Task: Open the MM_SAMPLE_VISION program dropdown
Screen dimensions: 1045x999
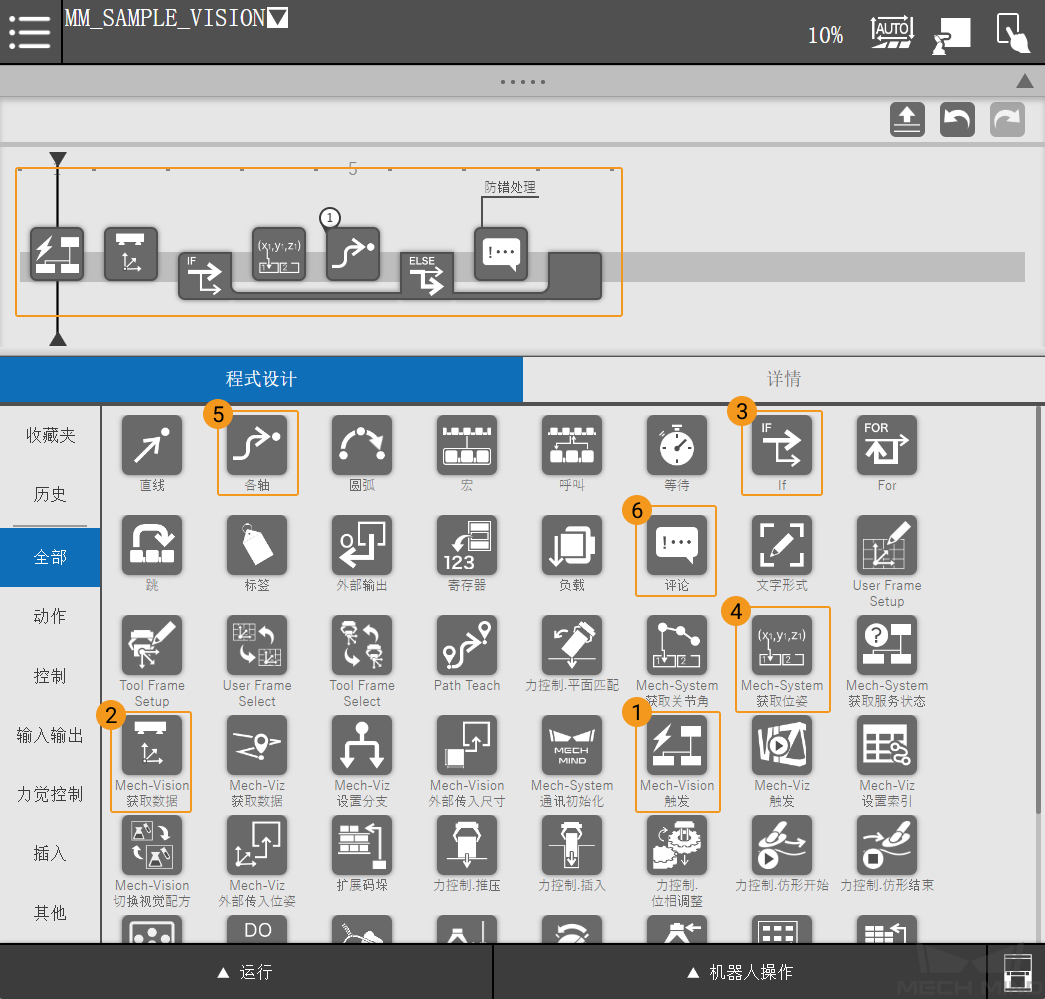Action: pos(278,18)
